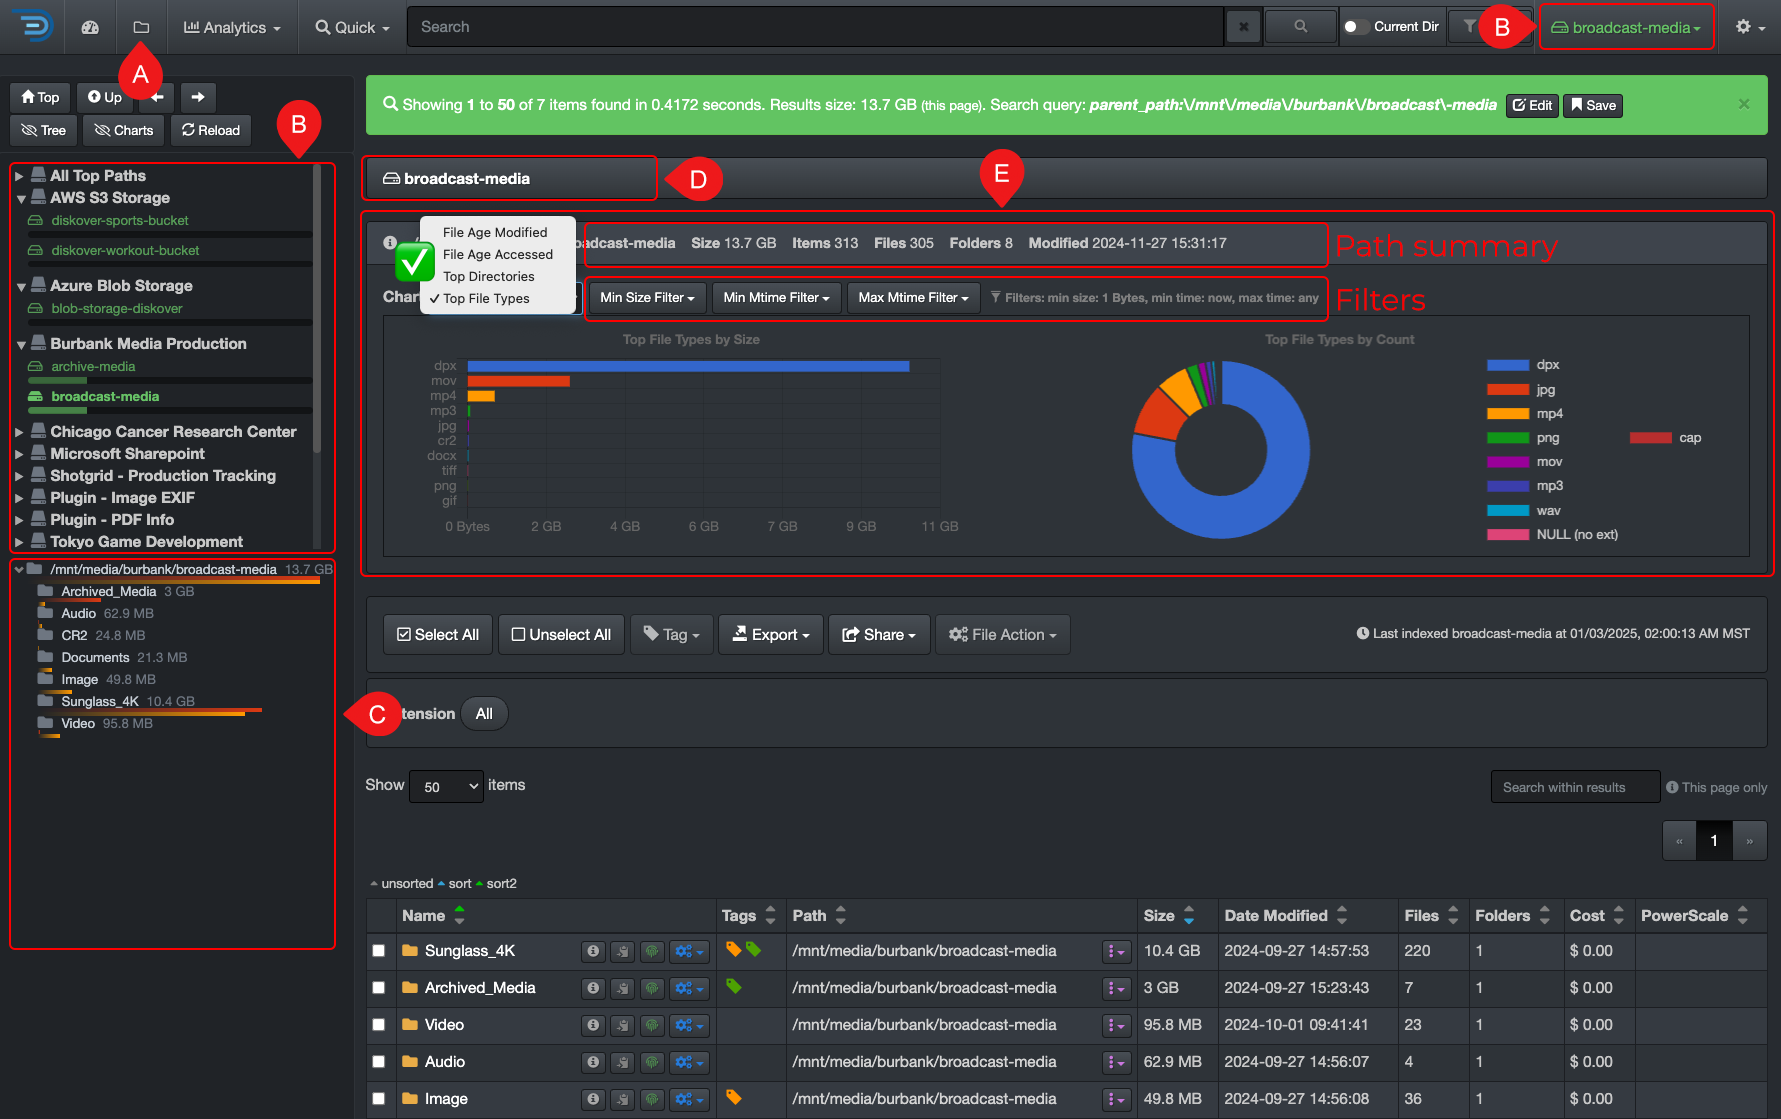
Task: Click the dpx blue legend swatch
Action: [x=1507, y=365]
